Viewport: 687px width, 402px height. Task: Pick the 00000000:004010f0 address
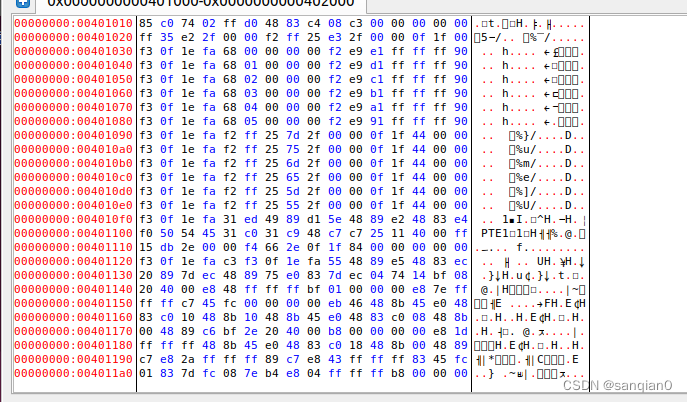[73, 219]
